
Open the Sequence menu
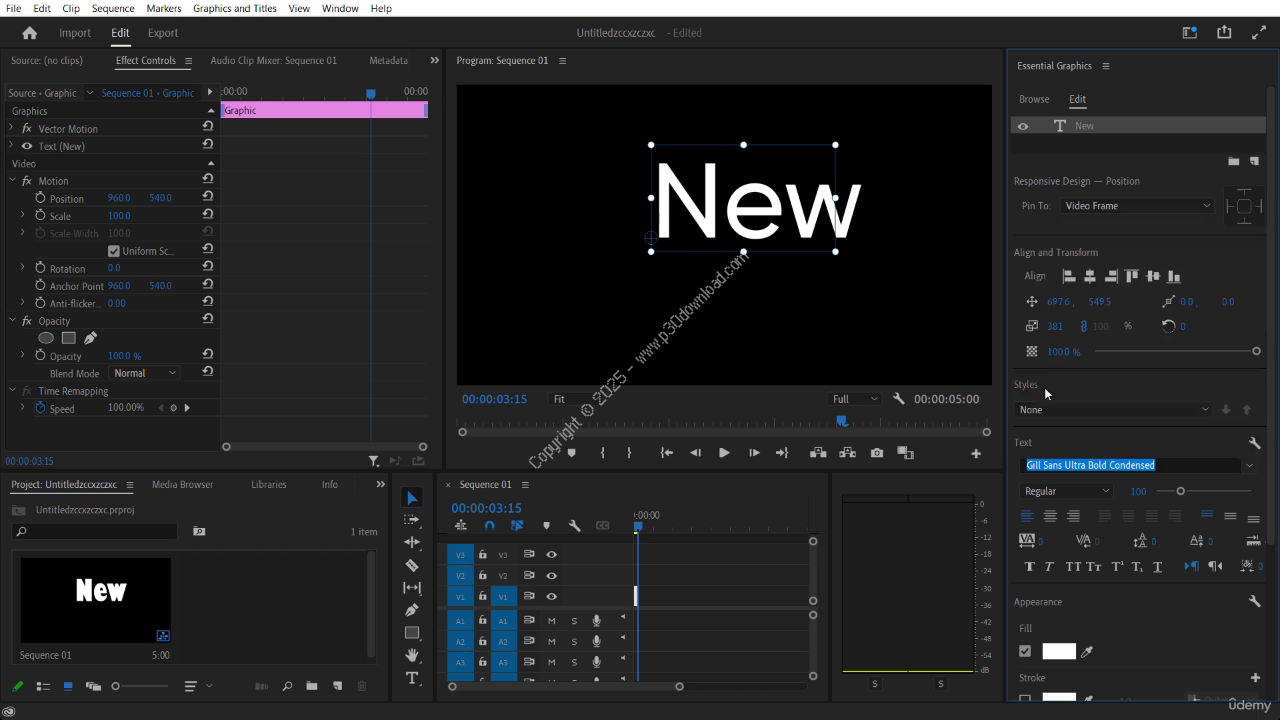[113, 8]
